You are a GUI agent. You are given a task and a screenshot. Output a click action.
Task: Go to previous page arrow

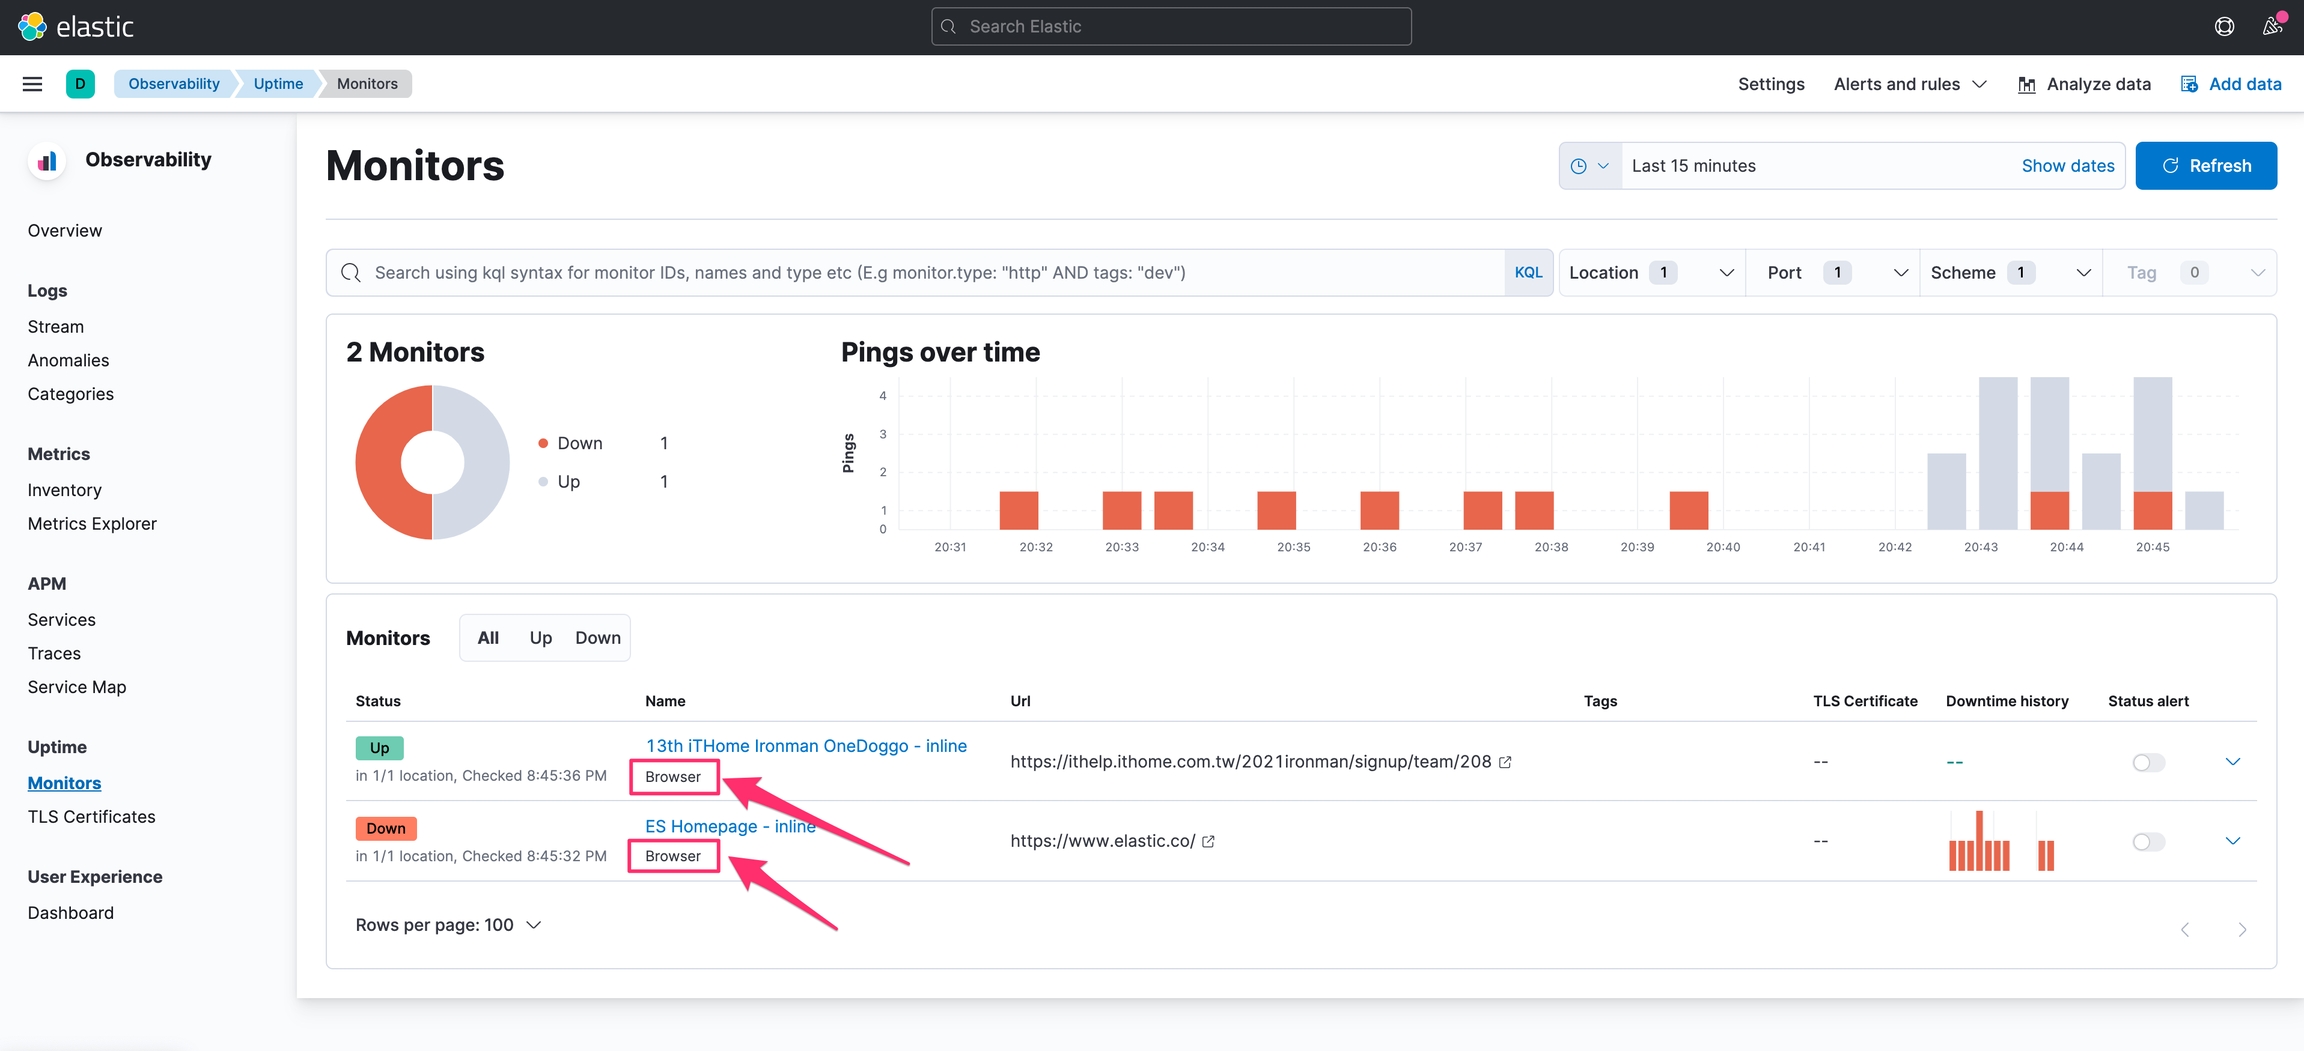click(x=2185, y=929)
